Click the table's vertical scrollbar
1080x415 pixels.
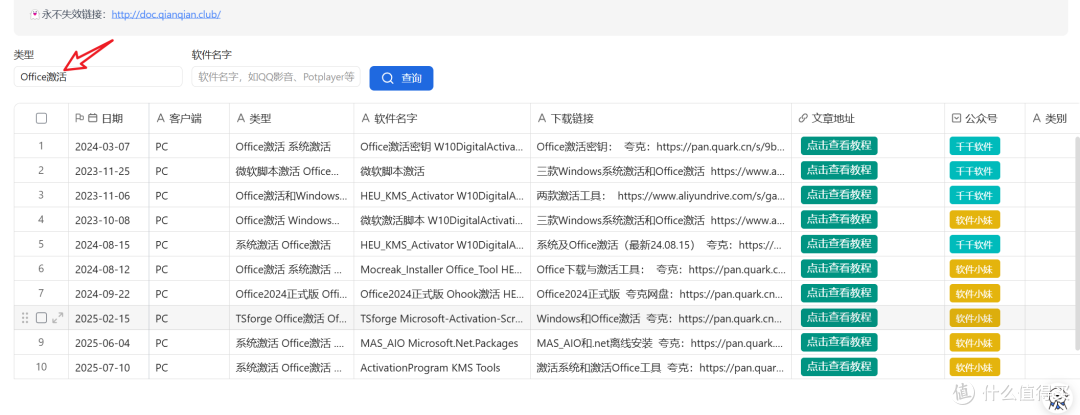point(1076,255)
